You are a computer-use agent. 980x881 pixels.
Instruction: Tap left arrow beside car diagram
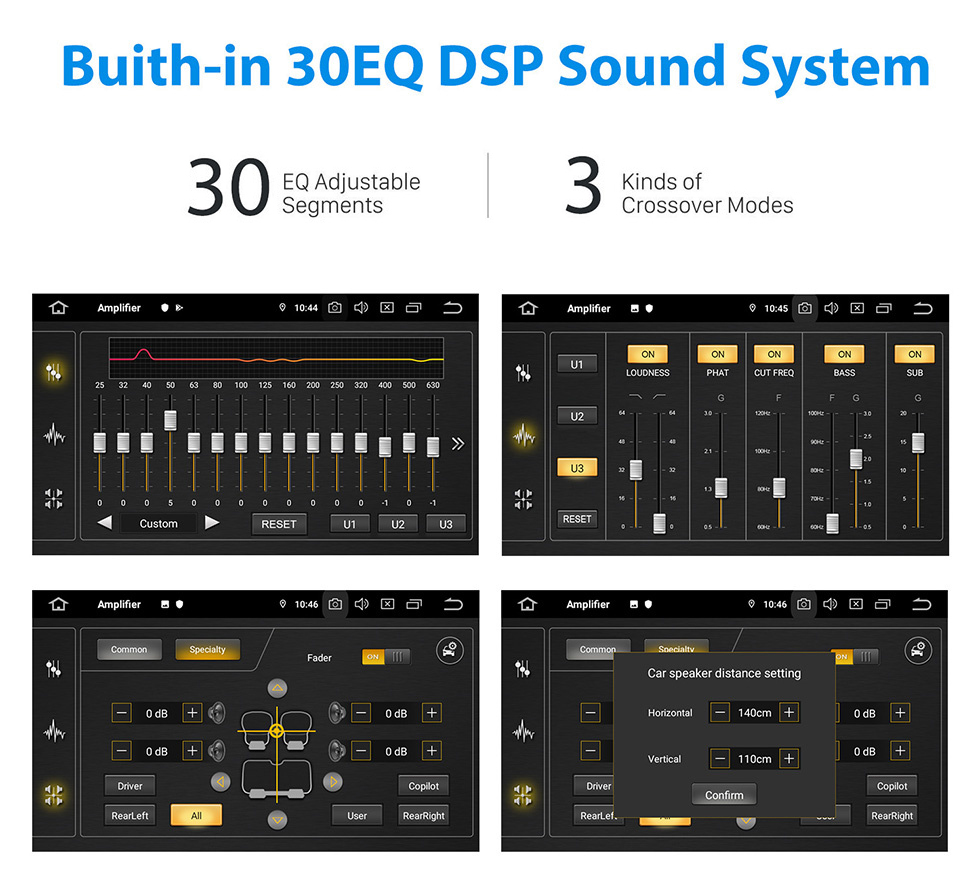(221, 781)
